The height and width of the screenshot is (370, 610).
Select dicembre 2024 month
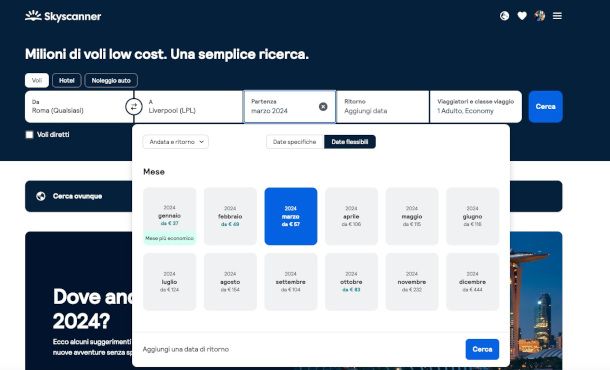tap(472, 282)
